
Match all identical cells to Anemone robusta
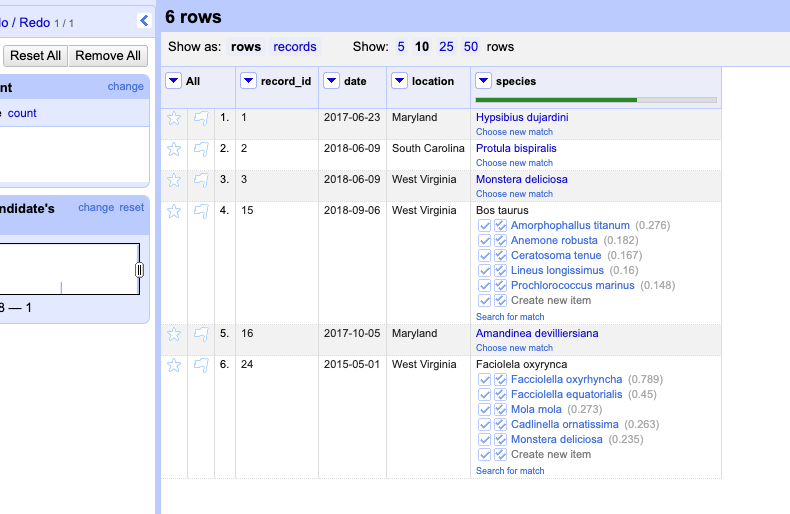tap(500, 240)
